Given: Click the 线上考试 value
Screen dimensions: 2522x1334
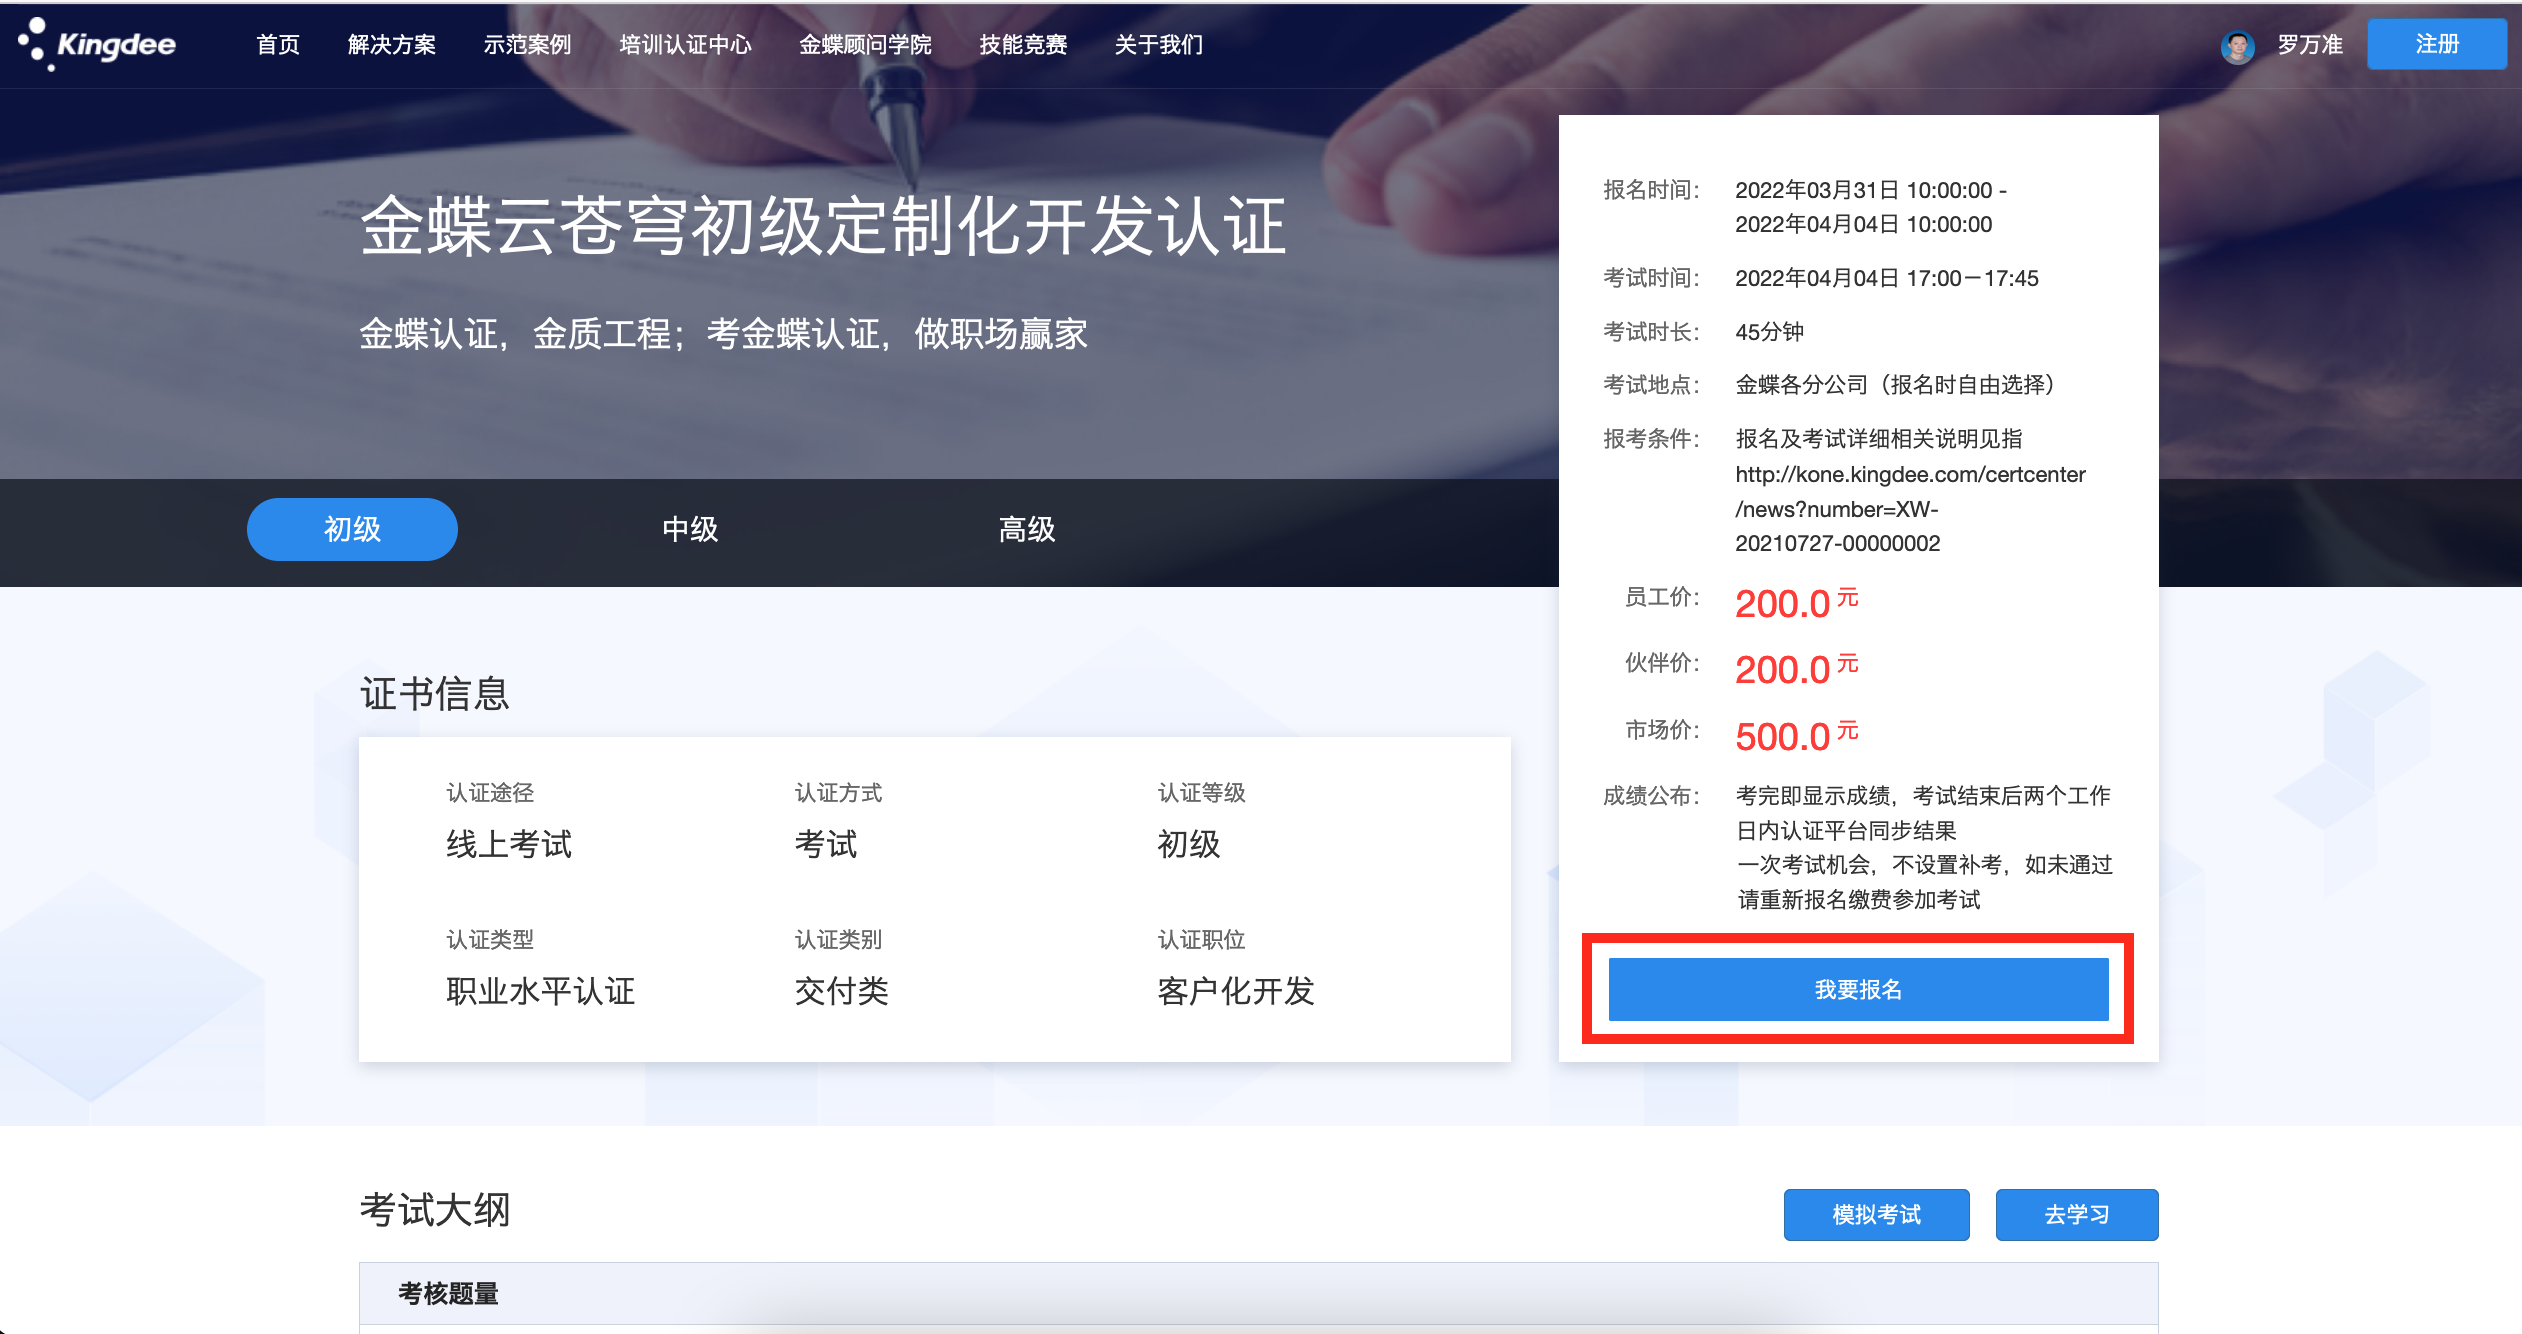Looking at the screenshot, I should click(x=509, y=844).
